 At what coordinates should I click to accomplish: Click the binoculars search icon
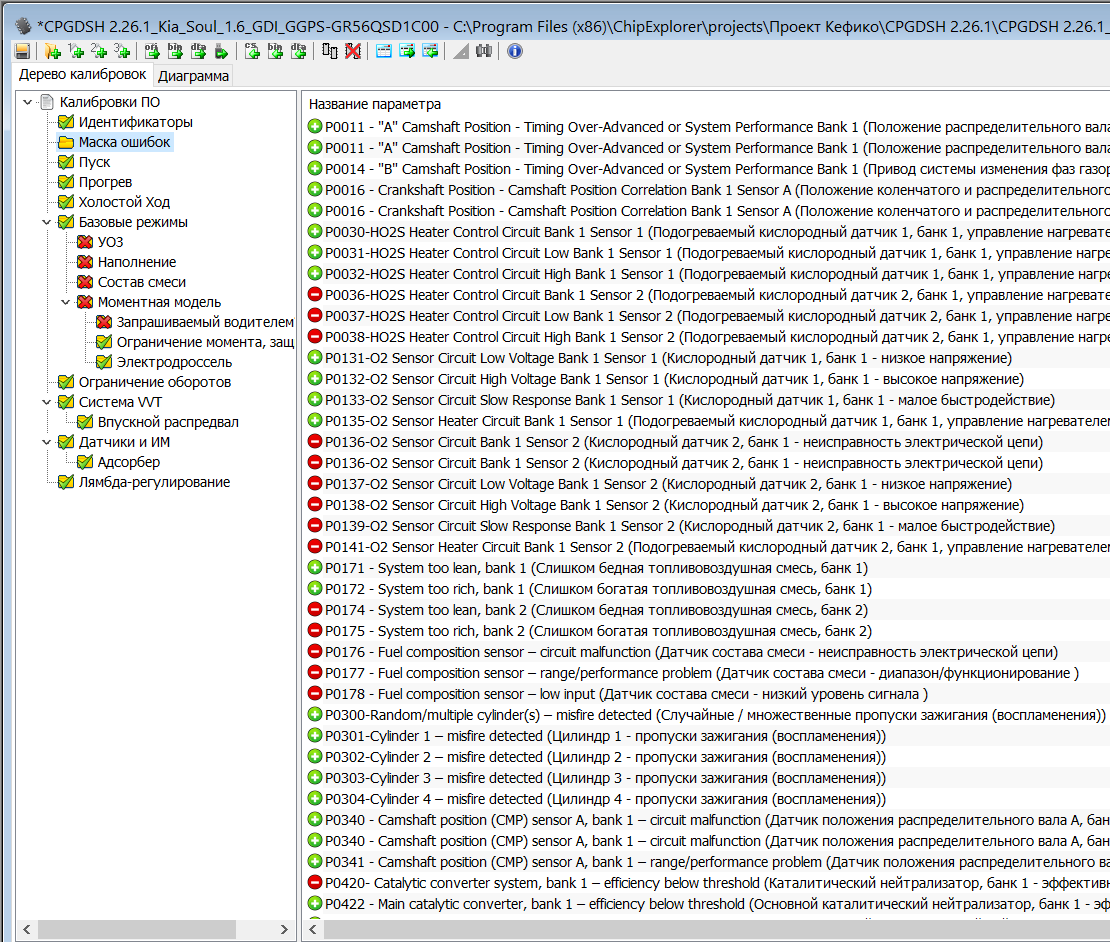484,51
